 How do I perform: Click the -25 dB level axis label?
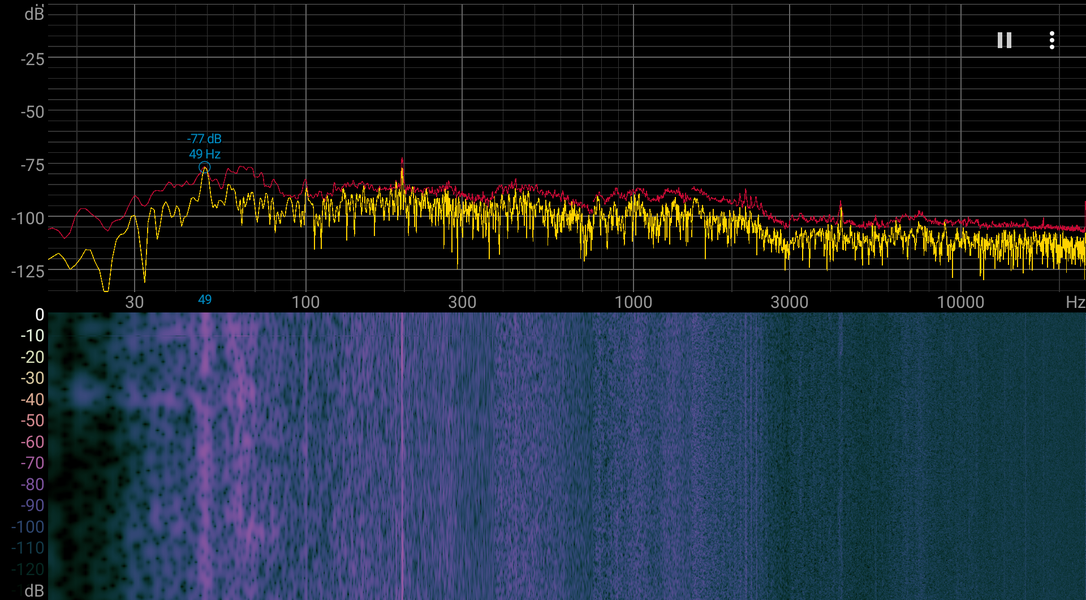coord(32,59)
